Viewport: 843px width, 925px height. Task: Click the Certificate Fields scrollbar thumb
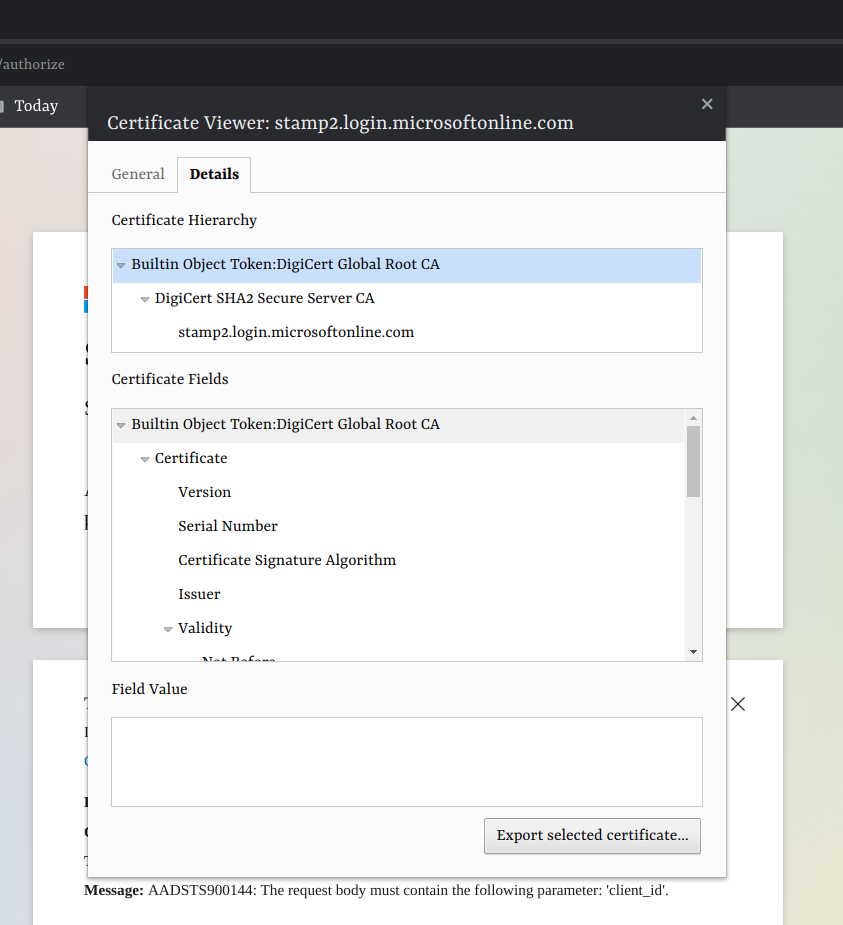click(693, 461)
